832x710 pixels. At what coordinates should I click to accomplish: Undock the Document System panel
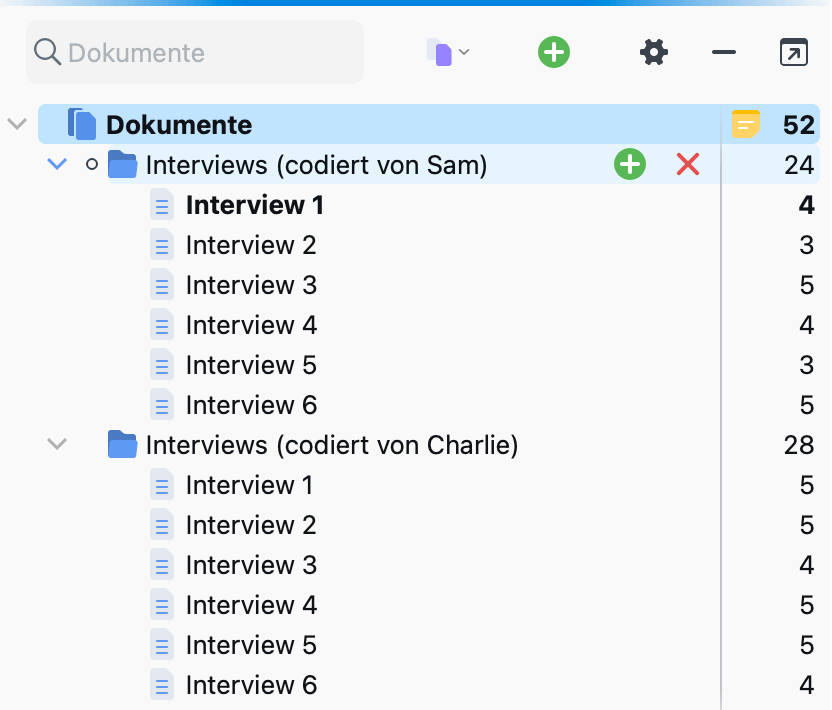794,52
